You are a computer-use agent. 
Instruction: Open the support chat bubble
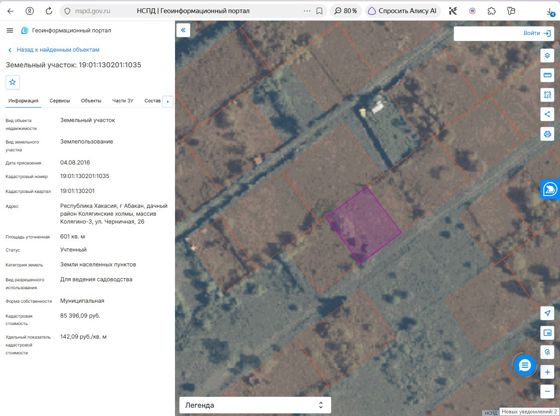[525, 365]
